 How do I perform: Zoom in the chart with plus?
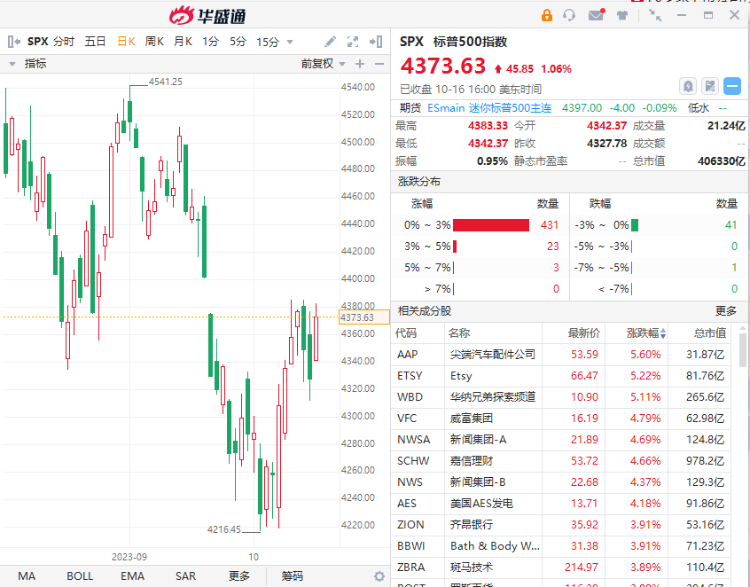pos(360,64)
